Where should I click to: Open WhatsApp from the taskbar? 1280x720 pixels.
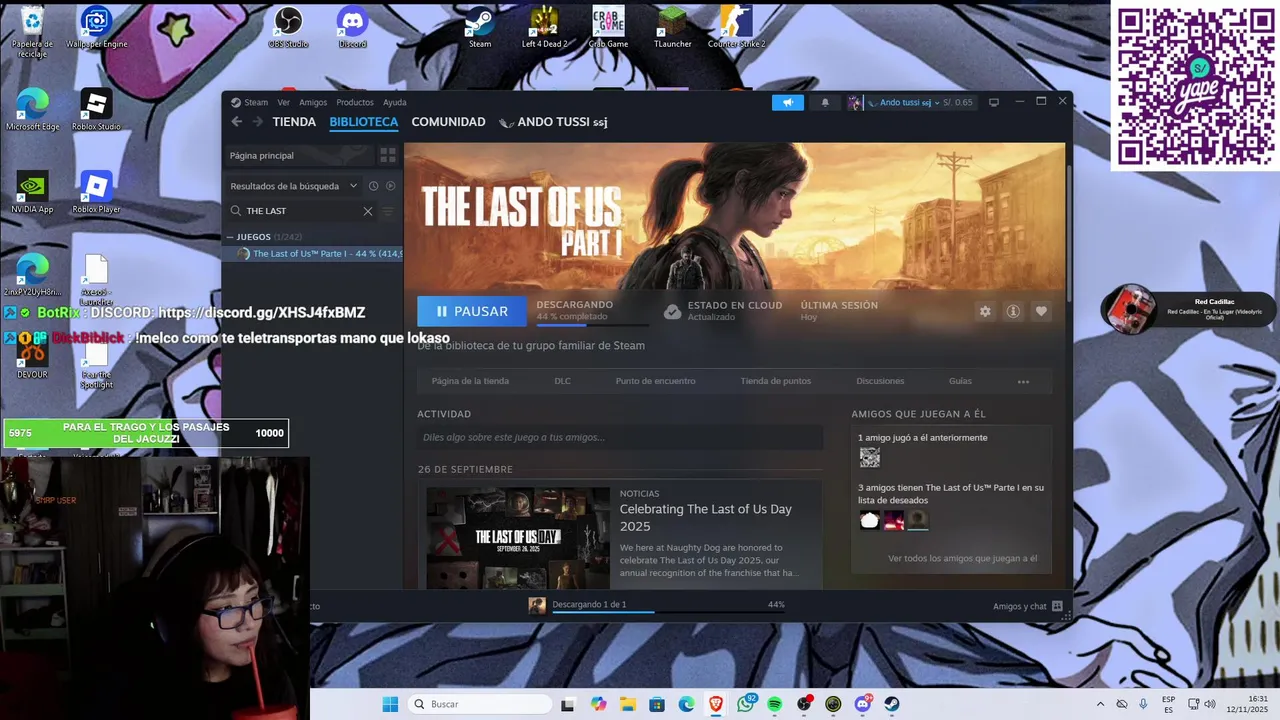[745, 704]
